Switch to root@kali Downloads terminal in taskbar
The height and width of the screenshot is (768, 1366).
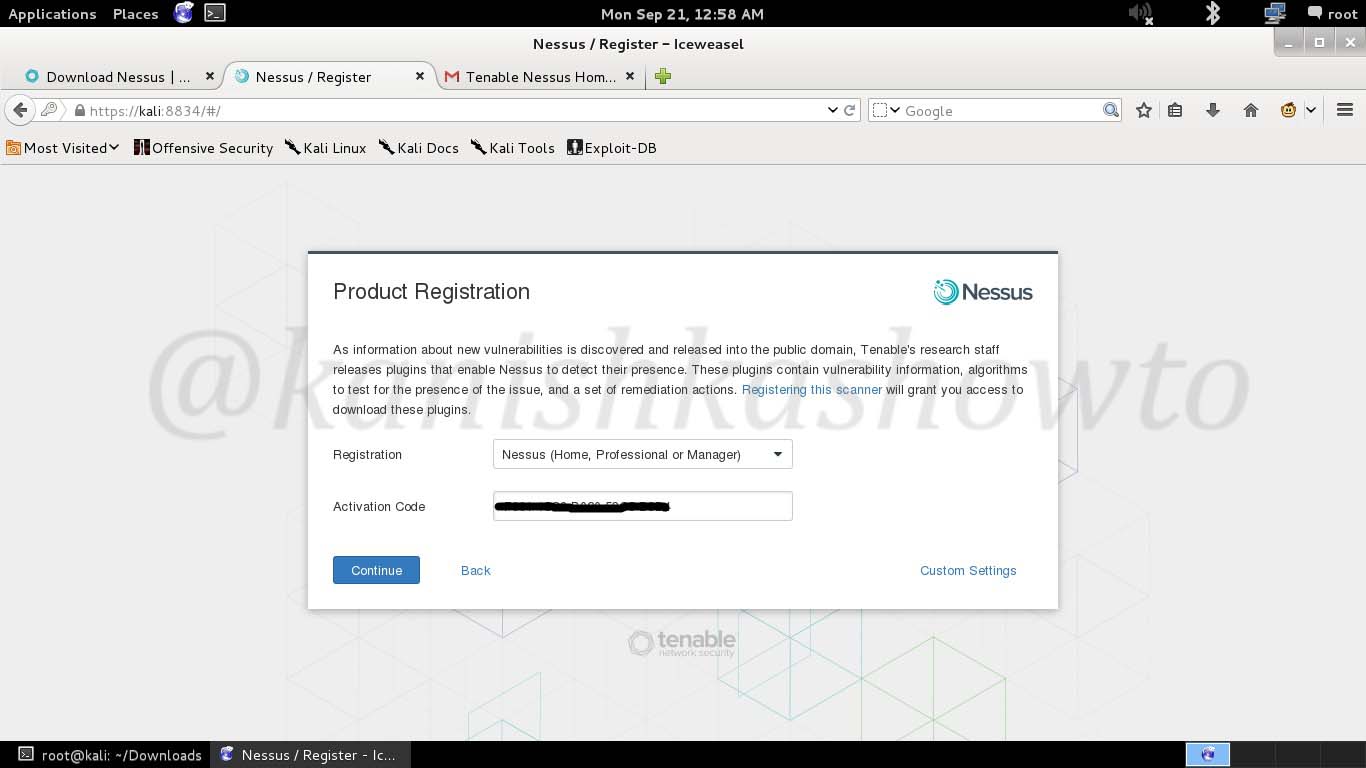coord(110,755)
